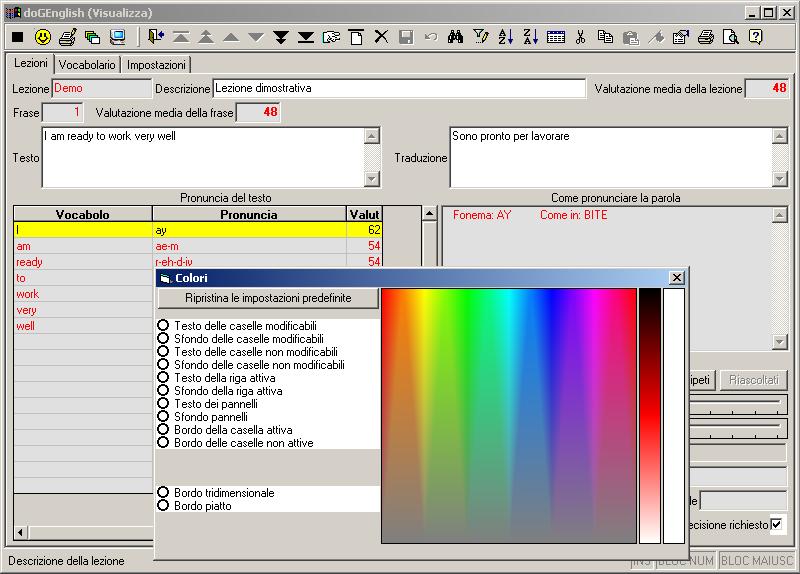Open search with the binoculars icon
800x574 pixels.
pos(455,37)
